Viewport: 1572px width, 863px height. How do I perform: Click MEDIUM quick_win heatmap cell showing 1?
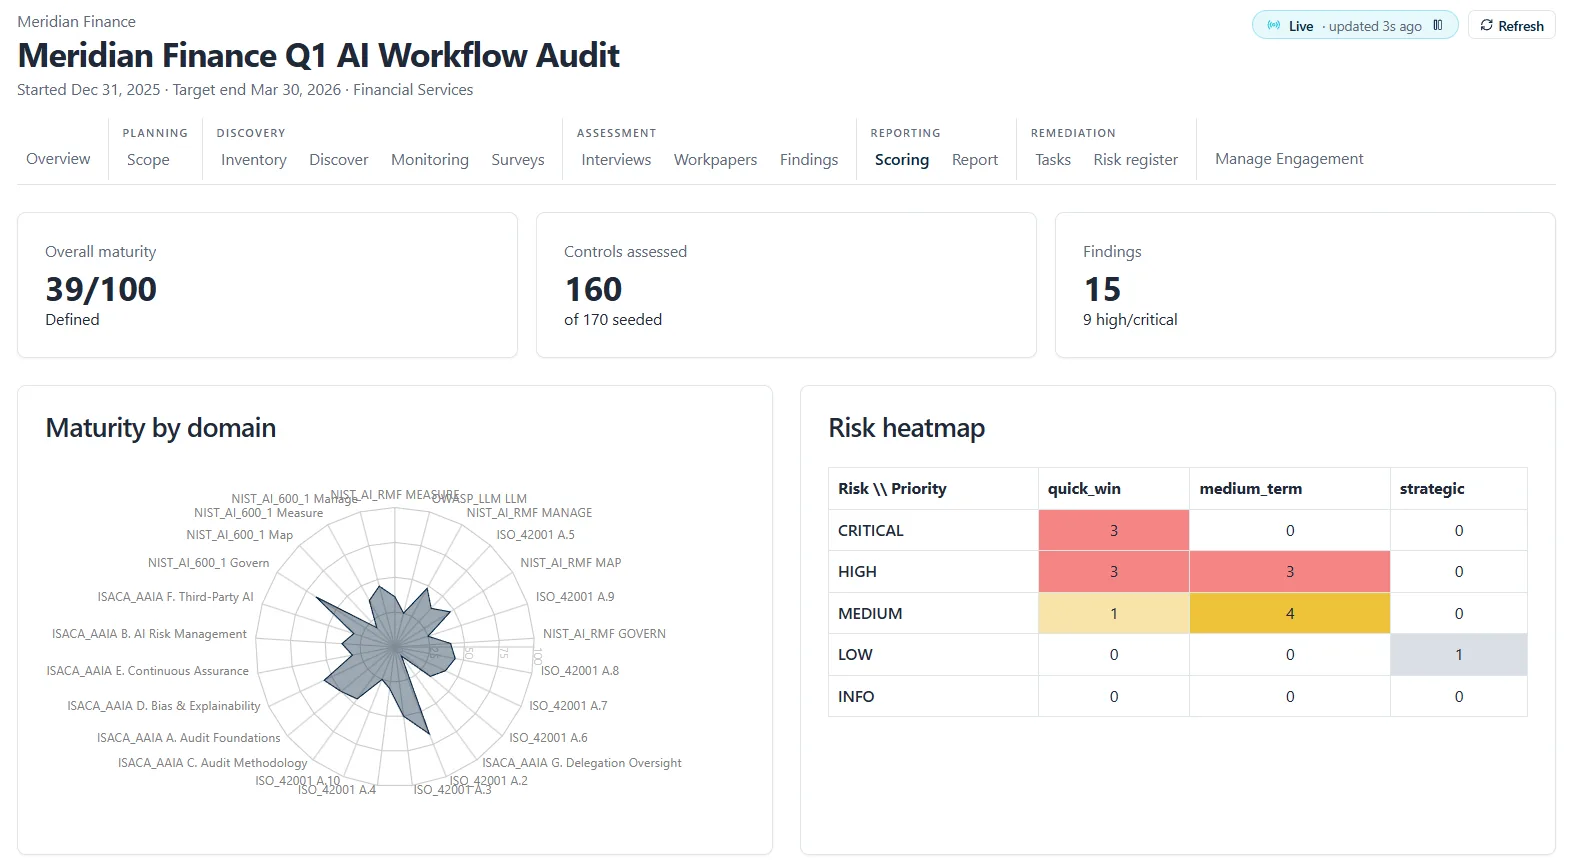click(1114, 614)
